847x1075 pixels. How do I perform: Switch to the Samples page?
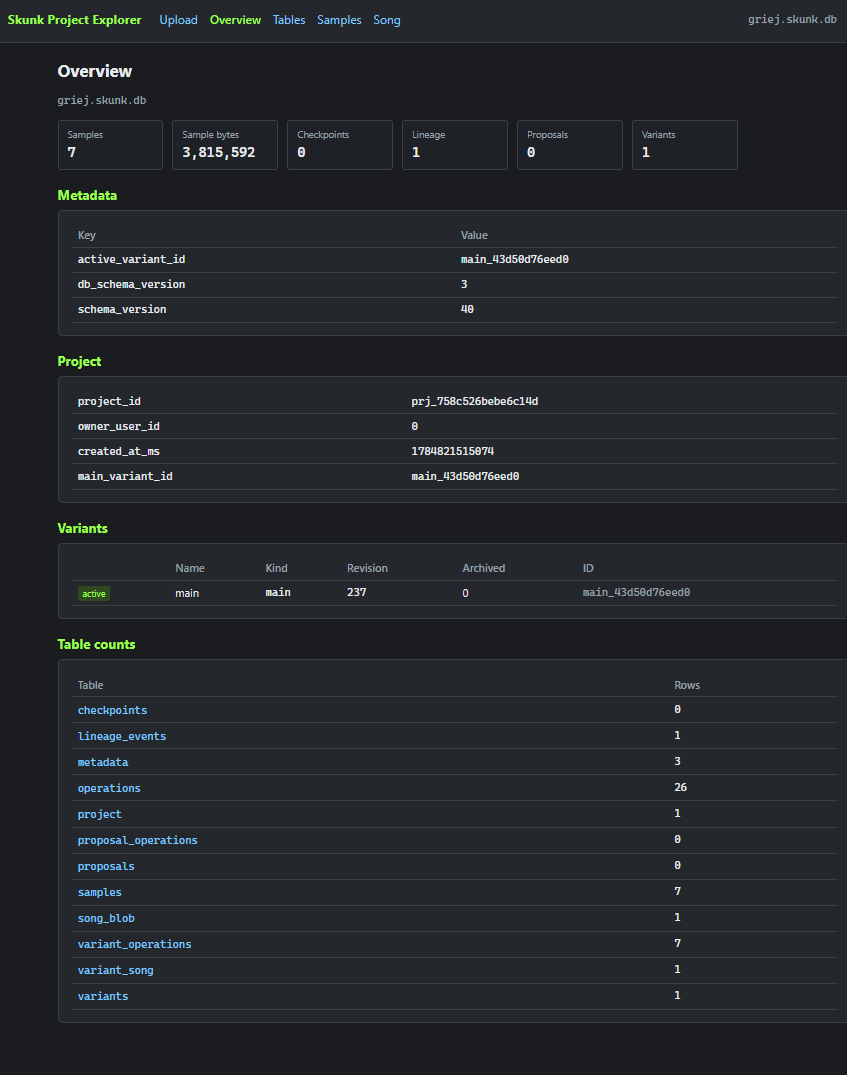click(339, 20)
